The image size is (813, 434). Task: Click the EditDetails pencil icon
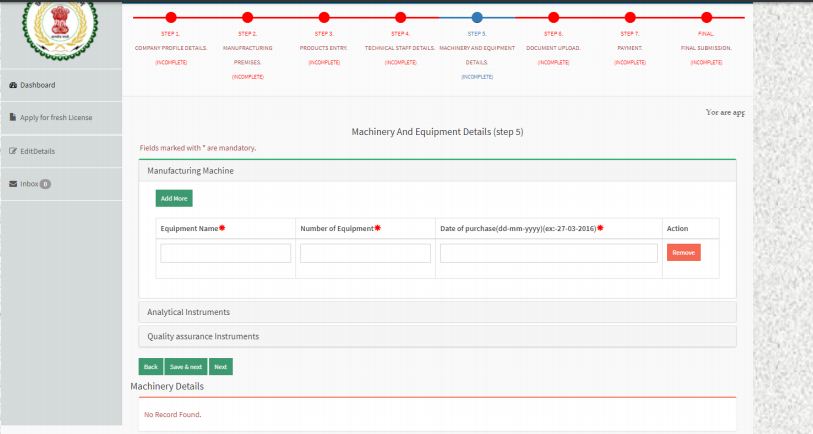tap(13, 151)
